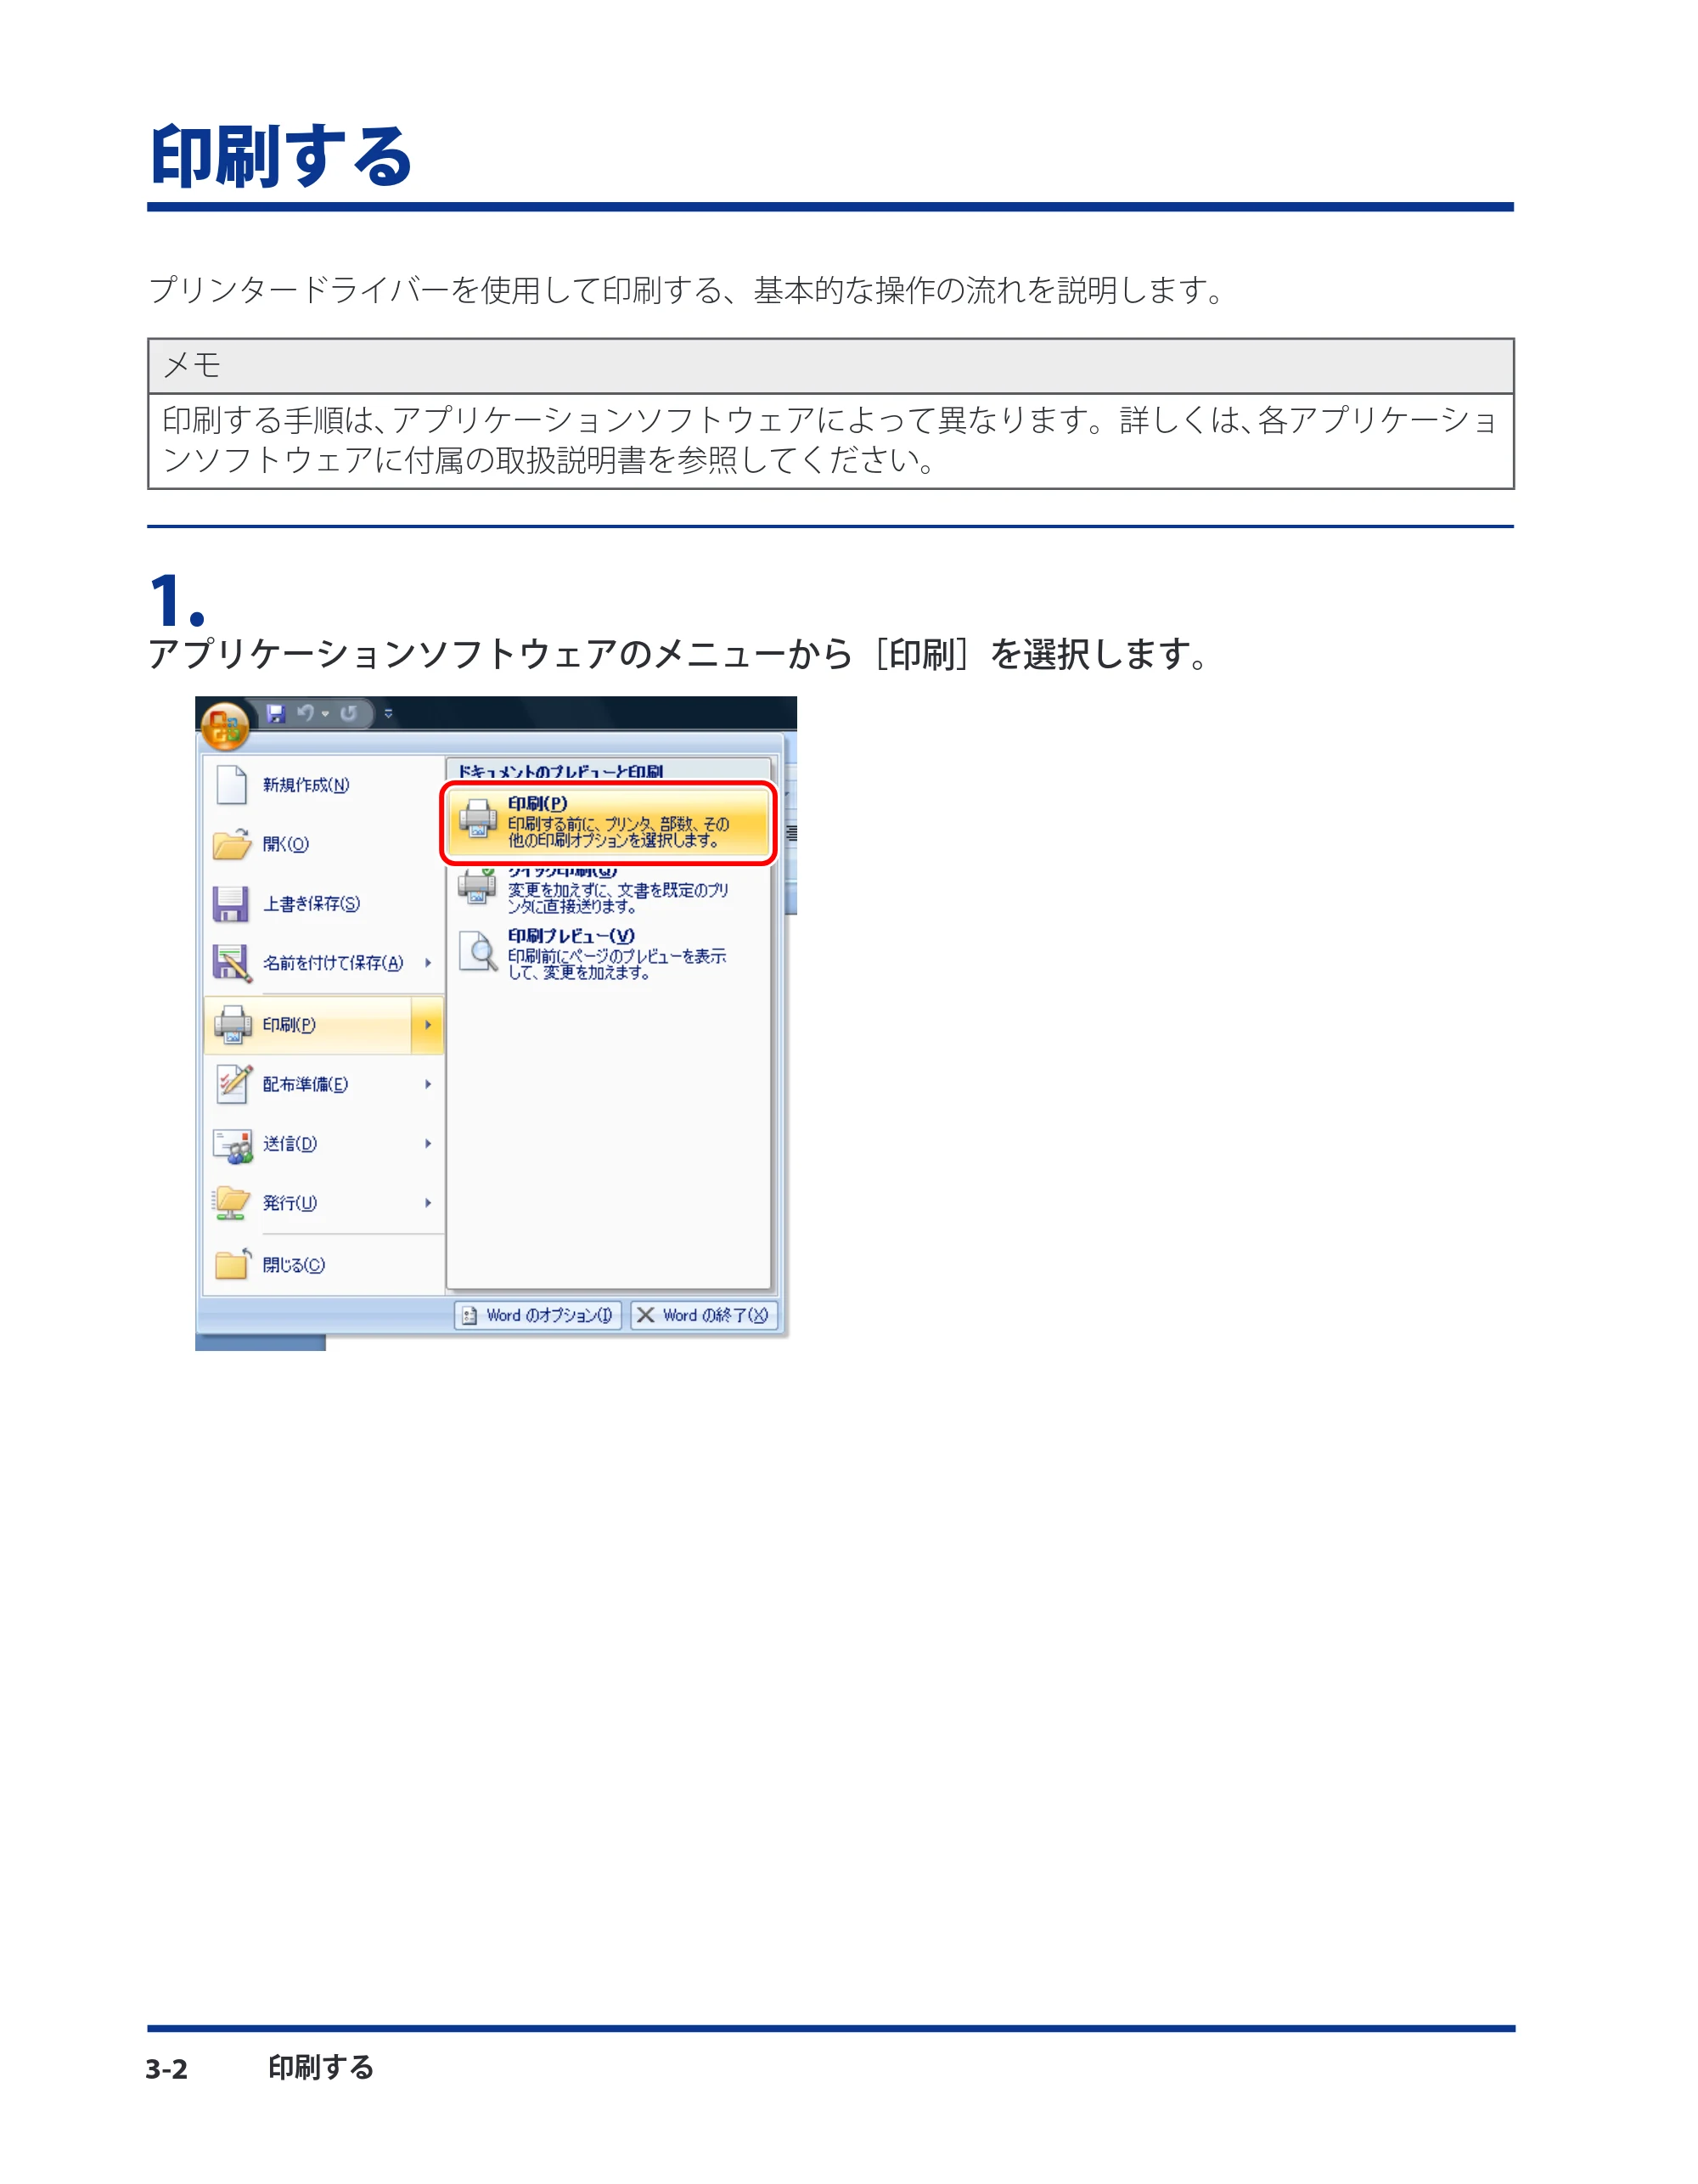1698x2184 pixels.
Task: Choose the highlighted 印刷(P) submenu item with its description
Action: (608, 824)
